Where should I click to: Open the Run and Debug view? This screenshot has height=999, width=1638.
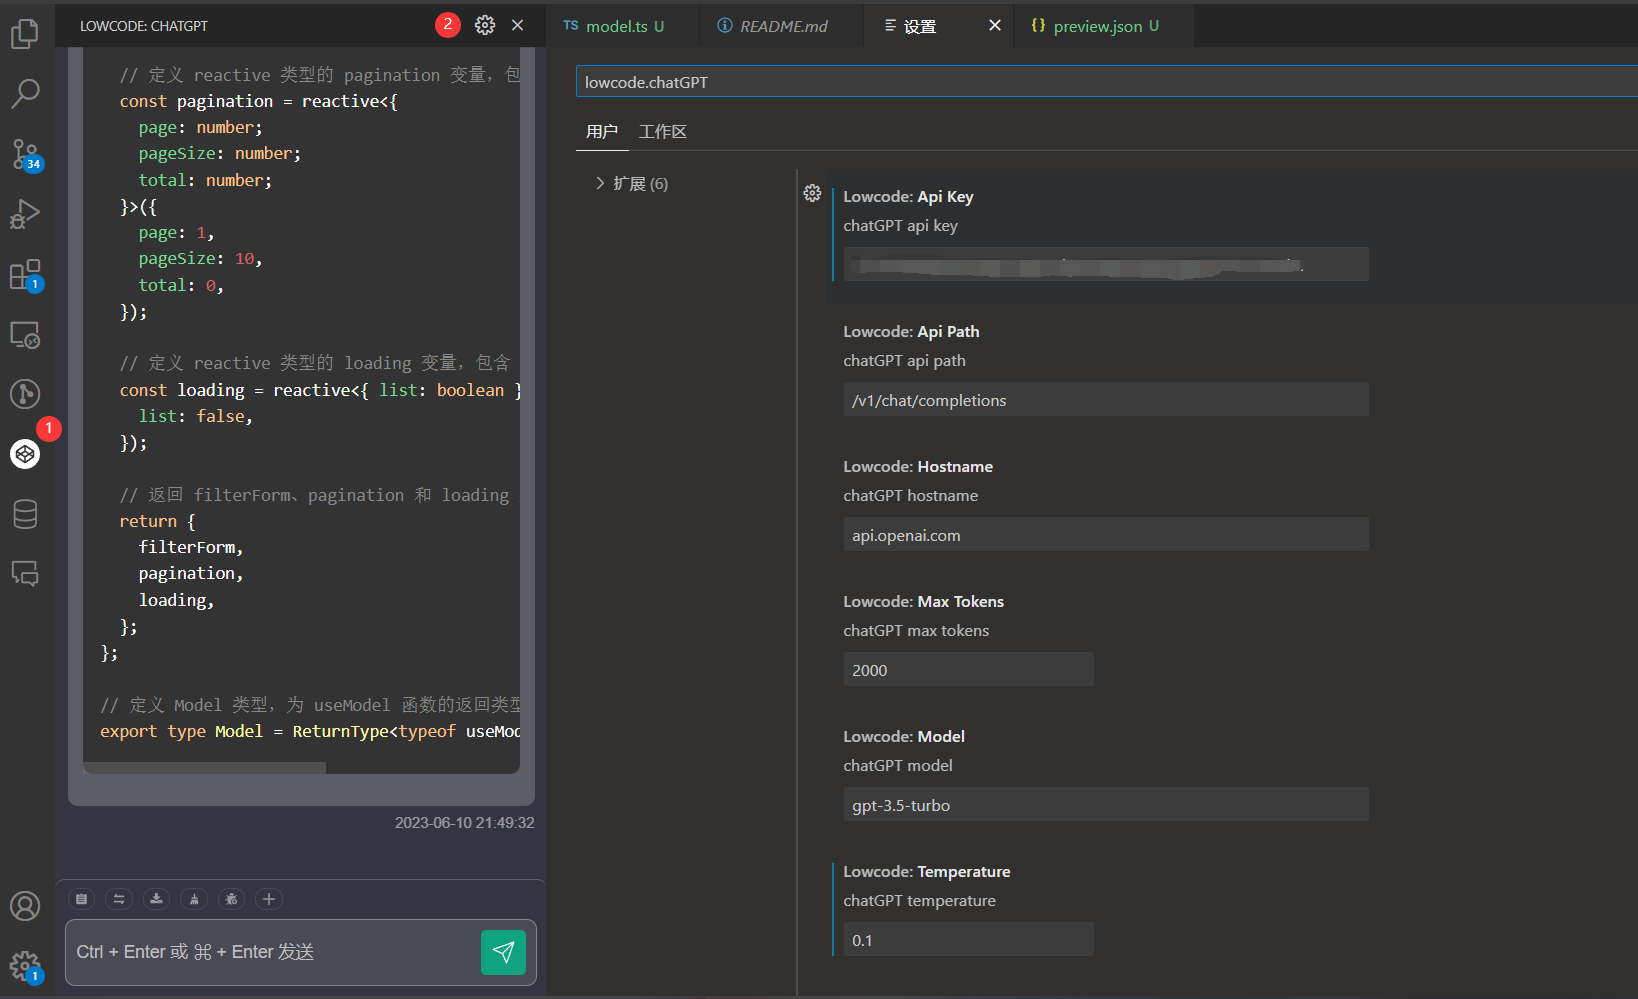pos(25,214)
